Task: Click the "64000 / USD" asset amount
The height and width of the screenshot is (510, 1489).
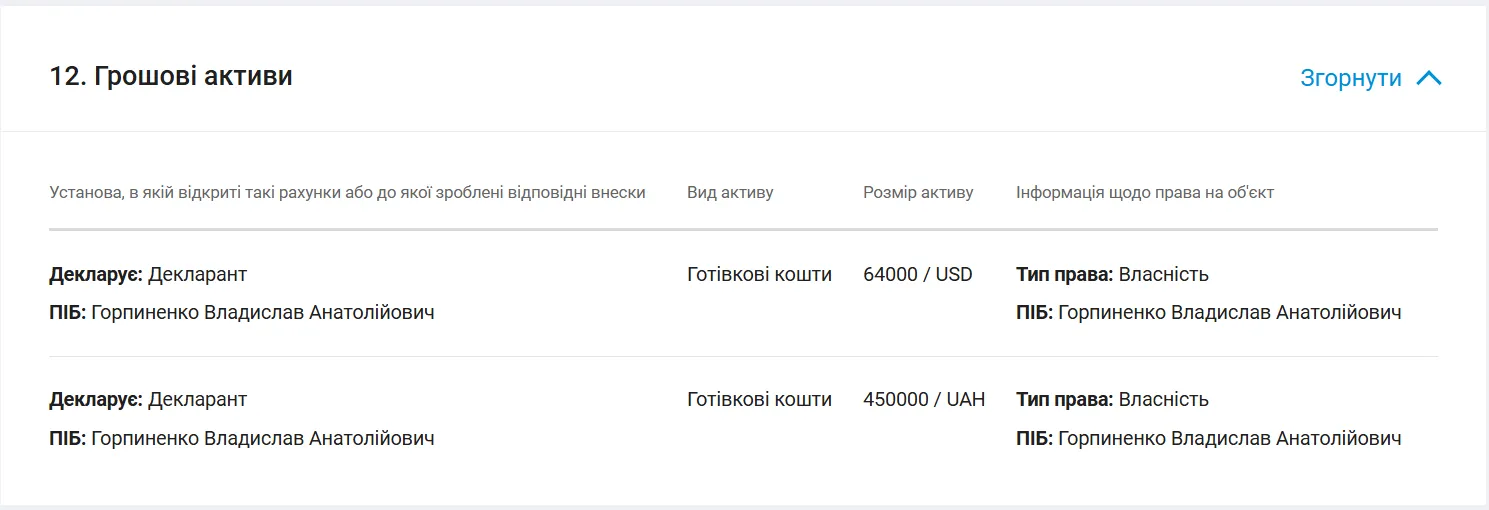Action: [917, 274]
